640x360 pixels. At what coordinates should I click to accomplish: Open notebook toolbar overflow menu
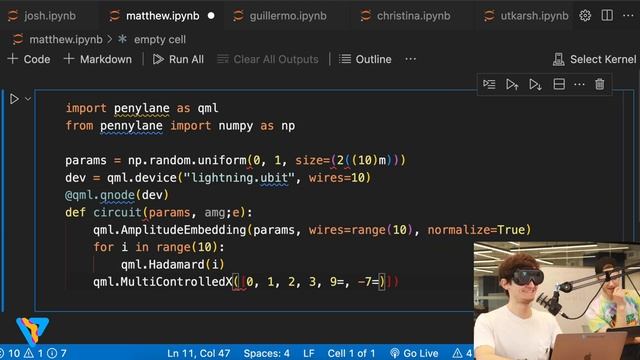[411, 59]
